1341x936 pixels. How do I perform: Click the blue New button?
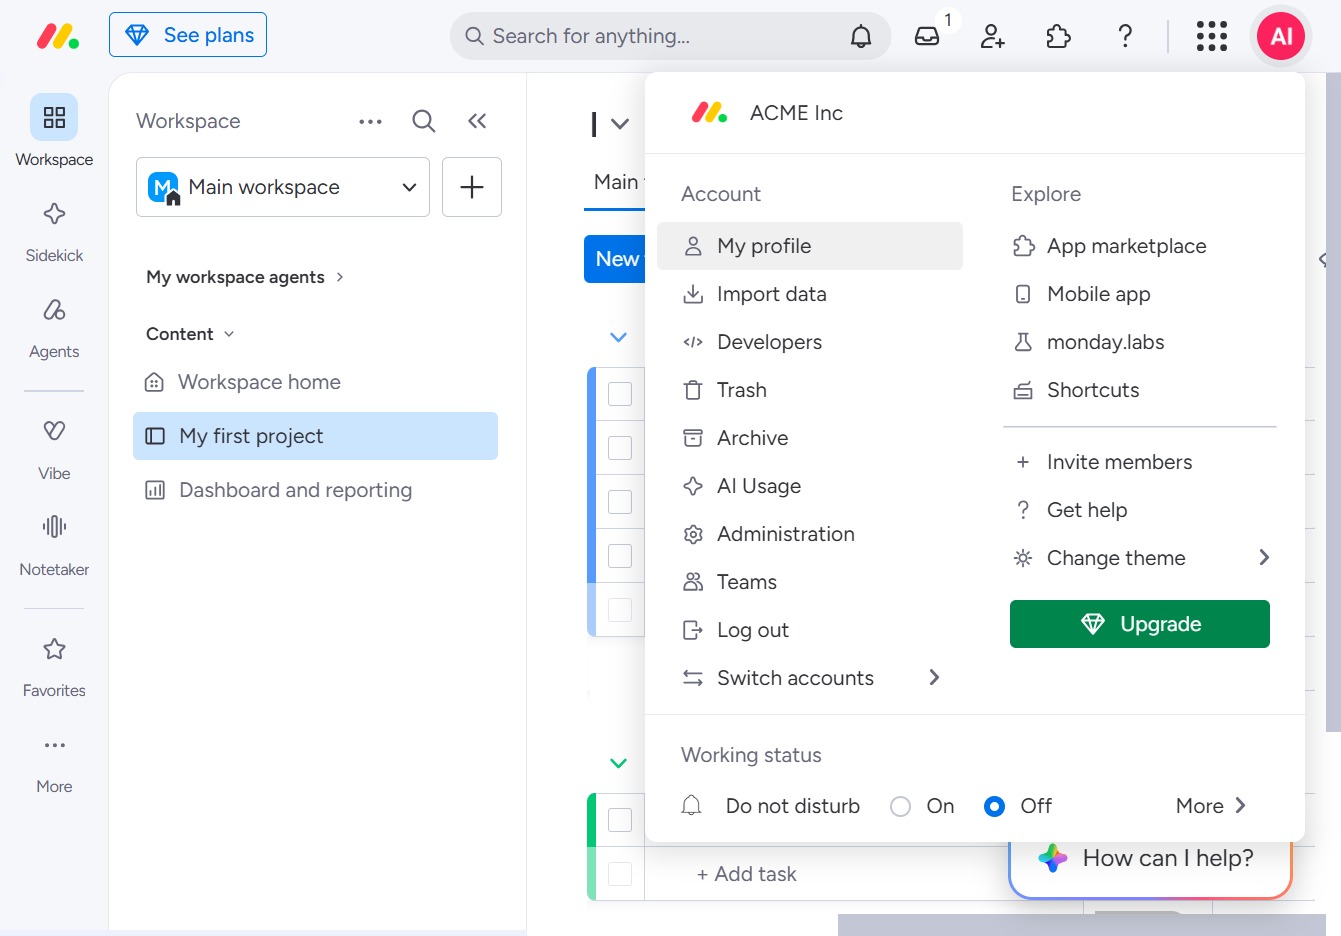tap(615, 259)
